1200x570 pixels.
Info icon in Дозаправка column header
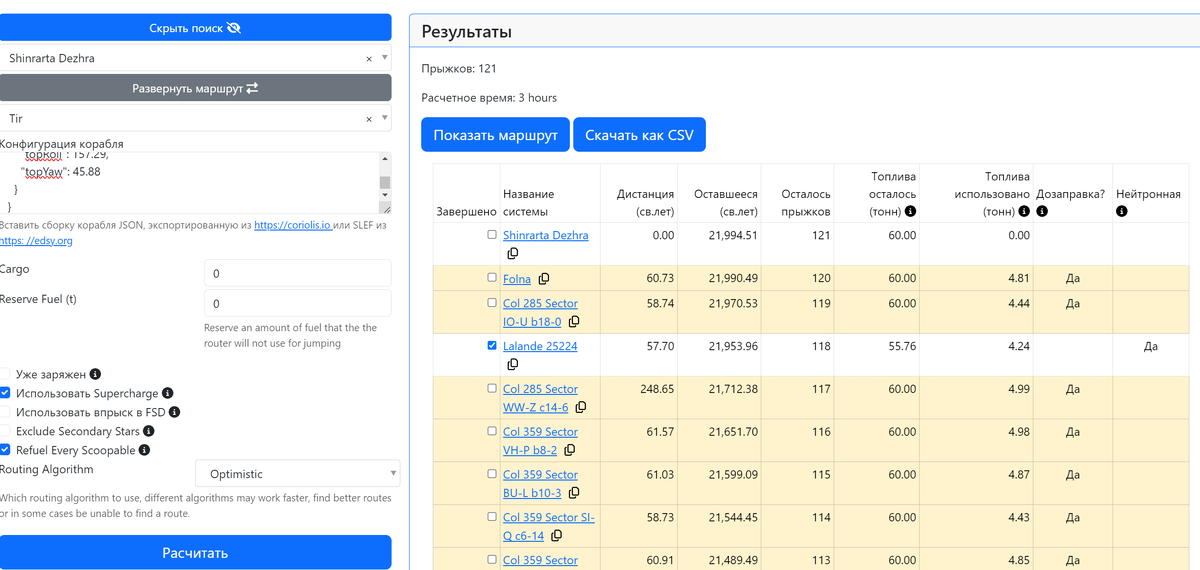tap(1043, 212)
